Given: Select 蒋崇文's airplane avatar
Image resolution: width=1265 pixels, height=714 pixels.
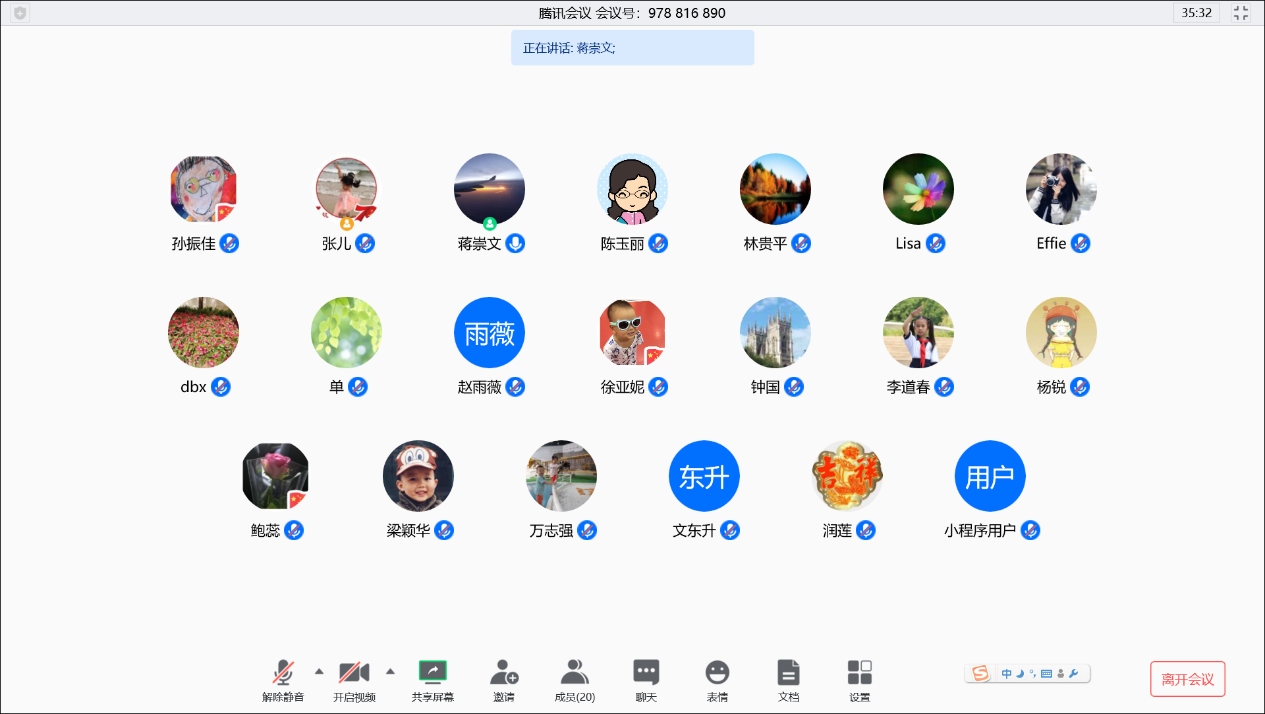Looking at the screenshot, I should [x=490, y=189].
